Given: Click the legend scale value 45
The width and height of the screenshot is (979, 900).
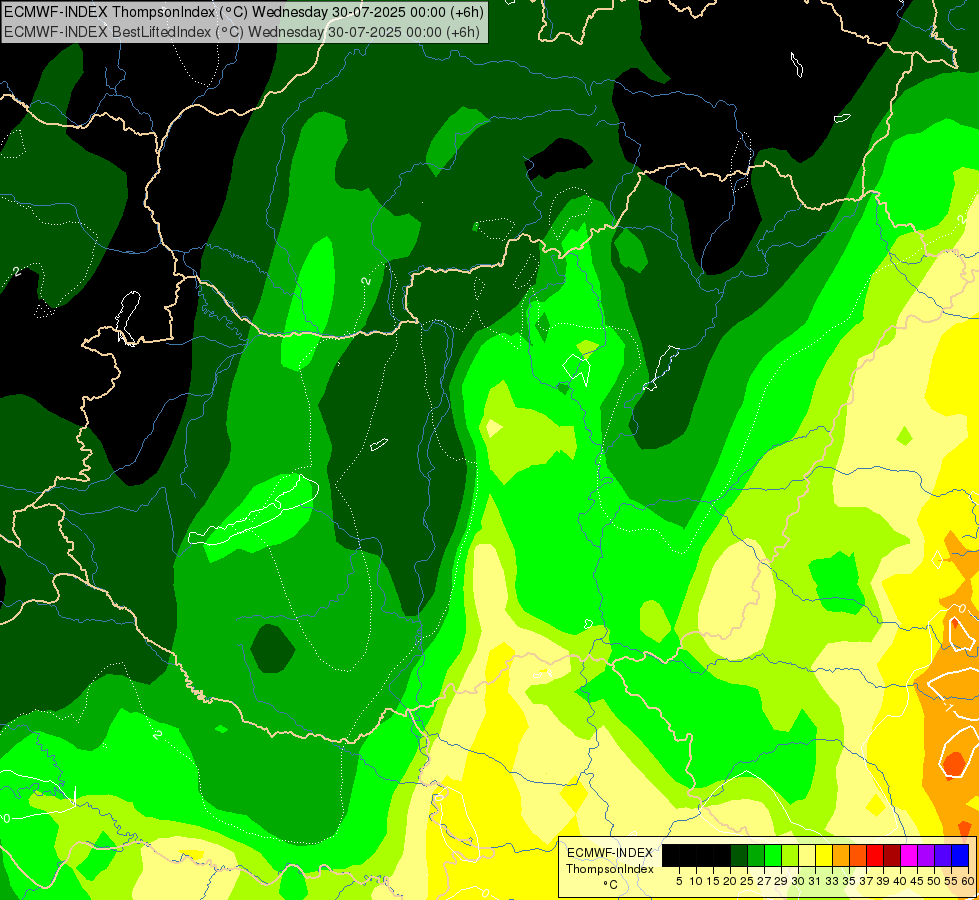Looking at the screenshot, I should (x=917, y=881).
